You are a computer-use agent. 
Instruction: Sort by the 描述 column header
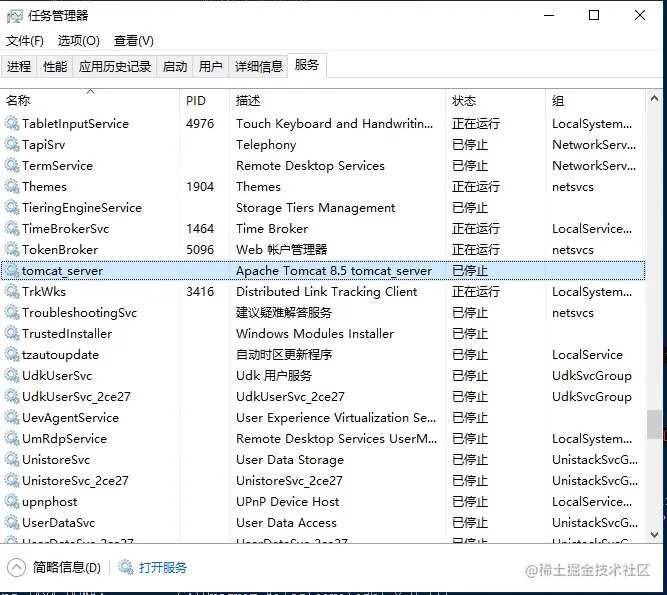[337, 100]
